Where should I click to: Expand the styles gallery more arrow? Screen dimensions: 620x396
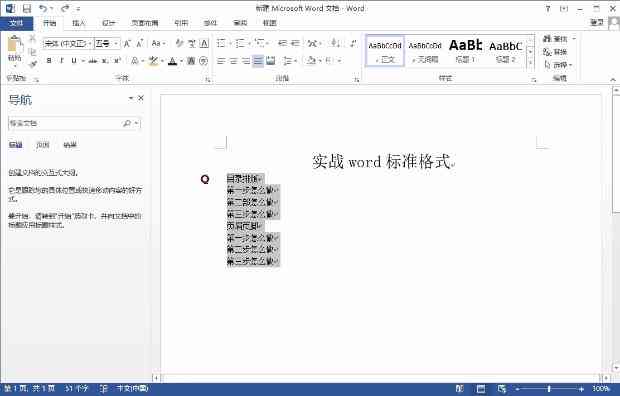pos(530,63)
